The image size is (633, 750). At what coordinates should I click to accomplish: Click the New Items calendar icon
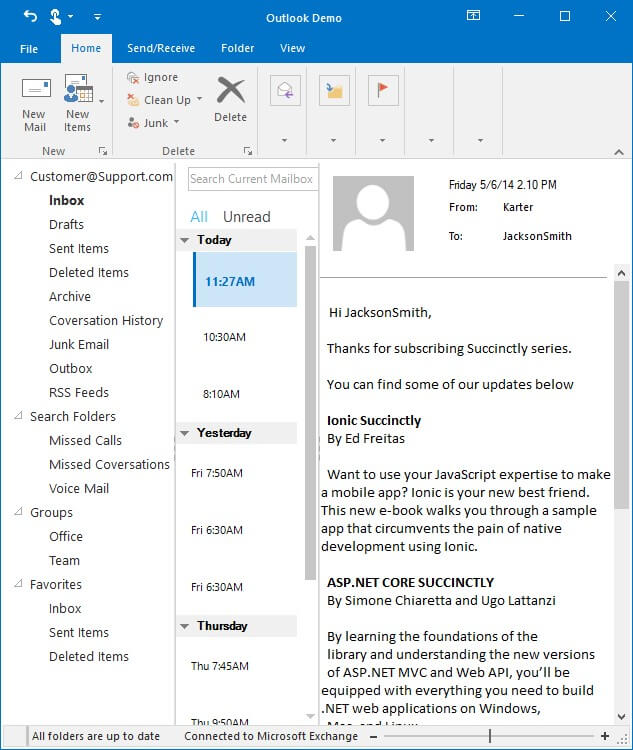[78, 89]
